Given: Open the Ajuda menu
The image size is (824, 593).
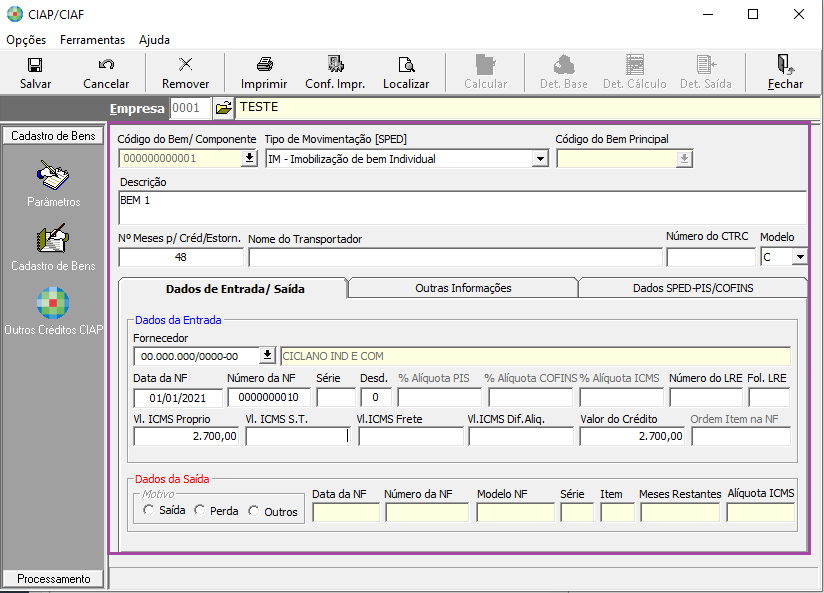Looking at the screenshot, I should coord(154,40).
